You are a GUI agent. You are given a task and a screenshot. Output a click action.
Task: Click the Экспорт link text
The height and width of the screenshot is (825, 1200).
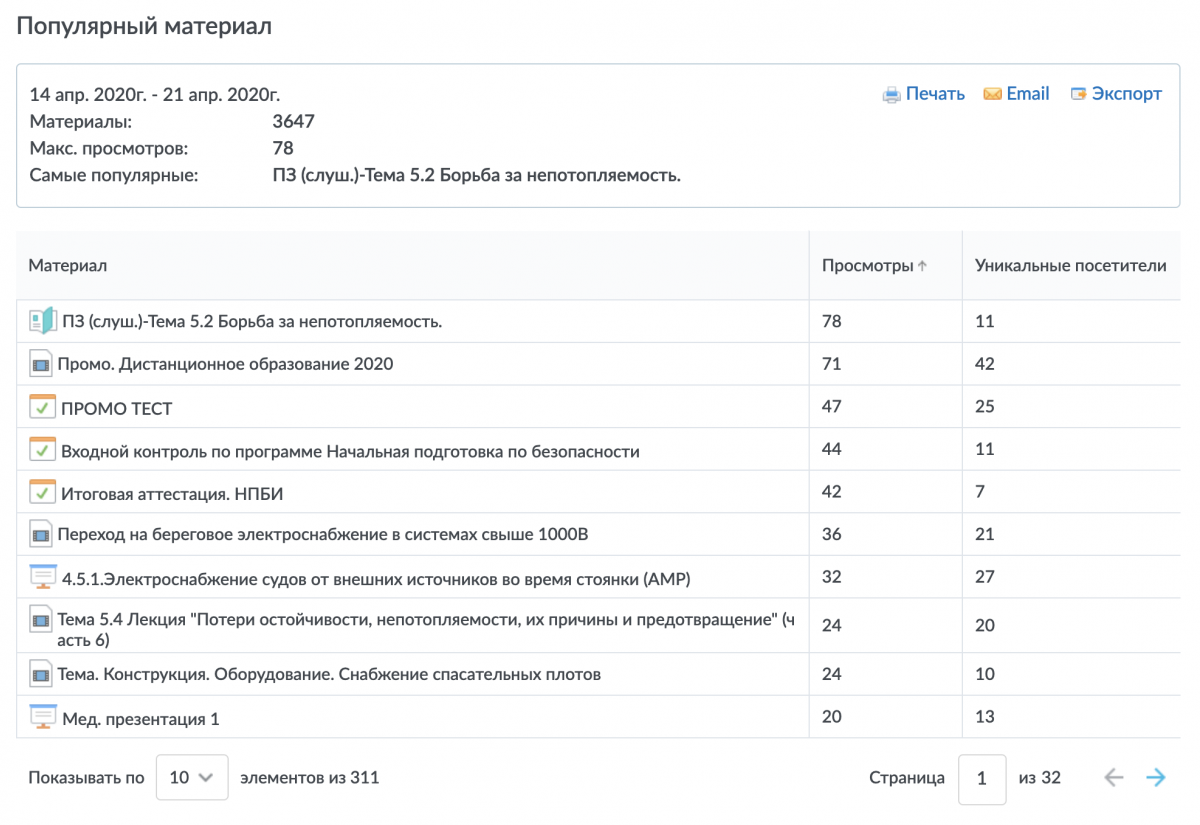1126,94
